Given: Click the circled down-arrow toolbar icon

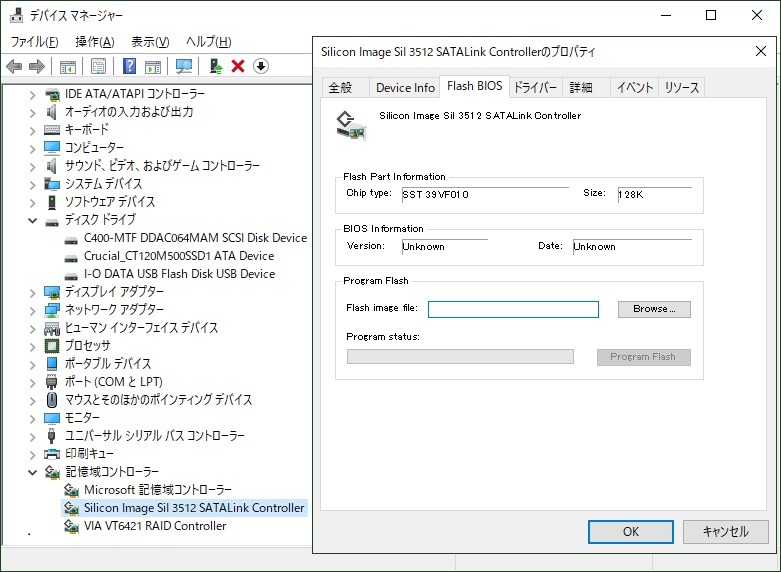Looking at the screenshot, I should pos(261,66).
